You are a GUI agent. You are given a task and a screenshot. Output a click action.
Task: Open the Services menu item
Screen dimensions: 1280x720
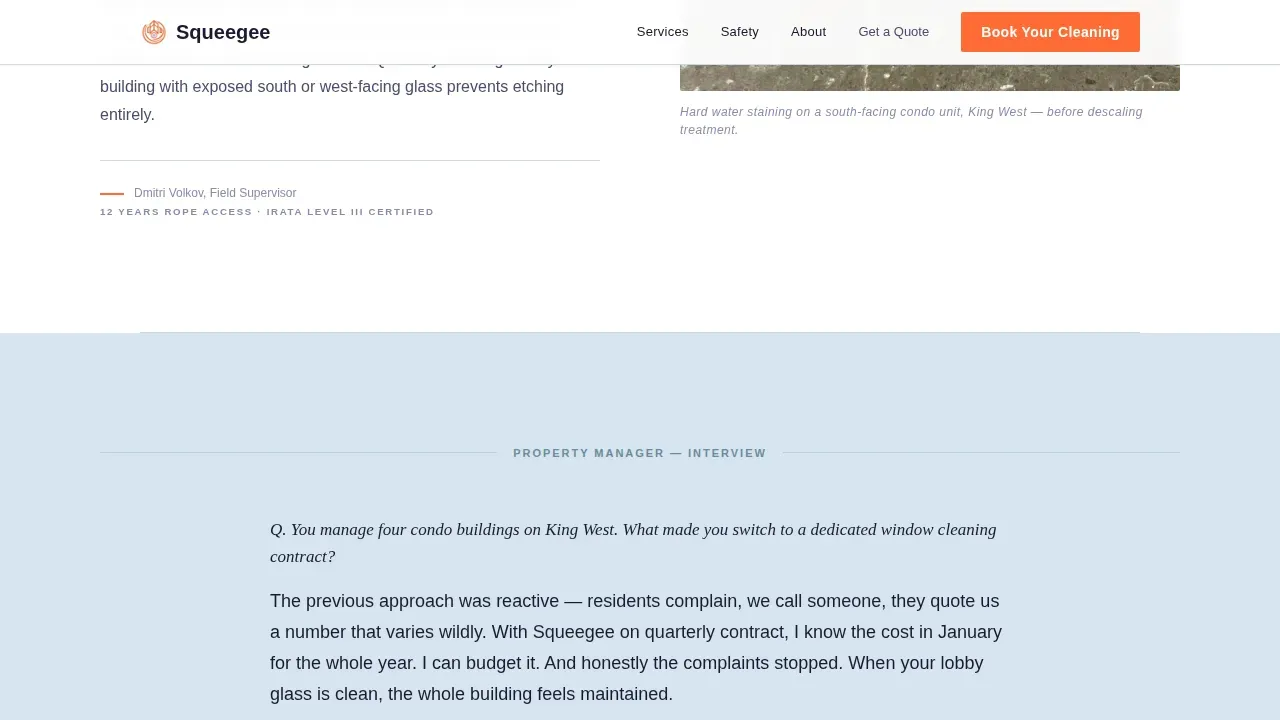(x=662, y=32)
